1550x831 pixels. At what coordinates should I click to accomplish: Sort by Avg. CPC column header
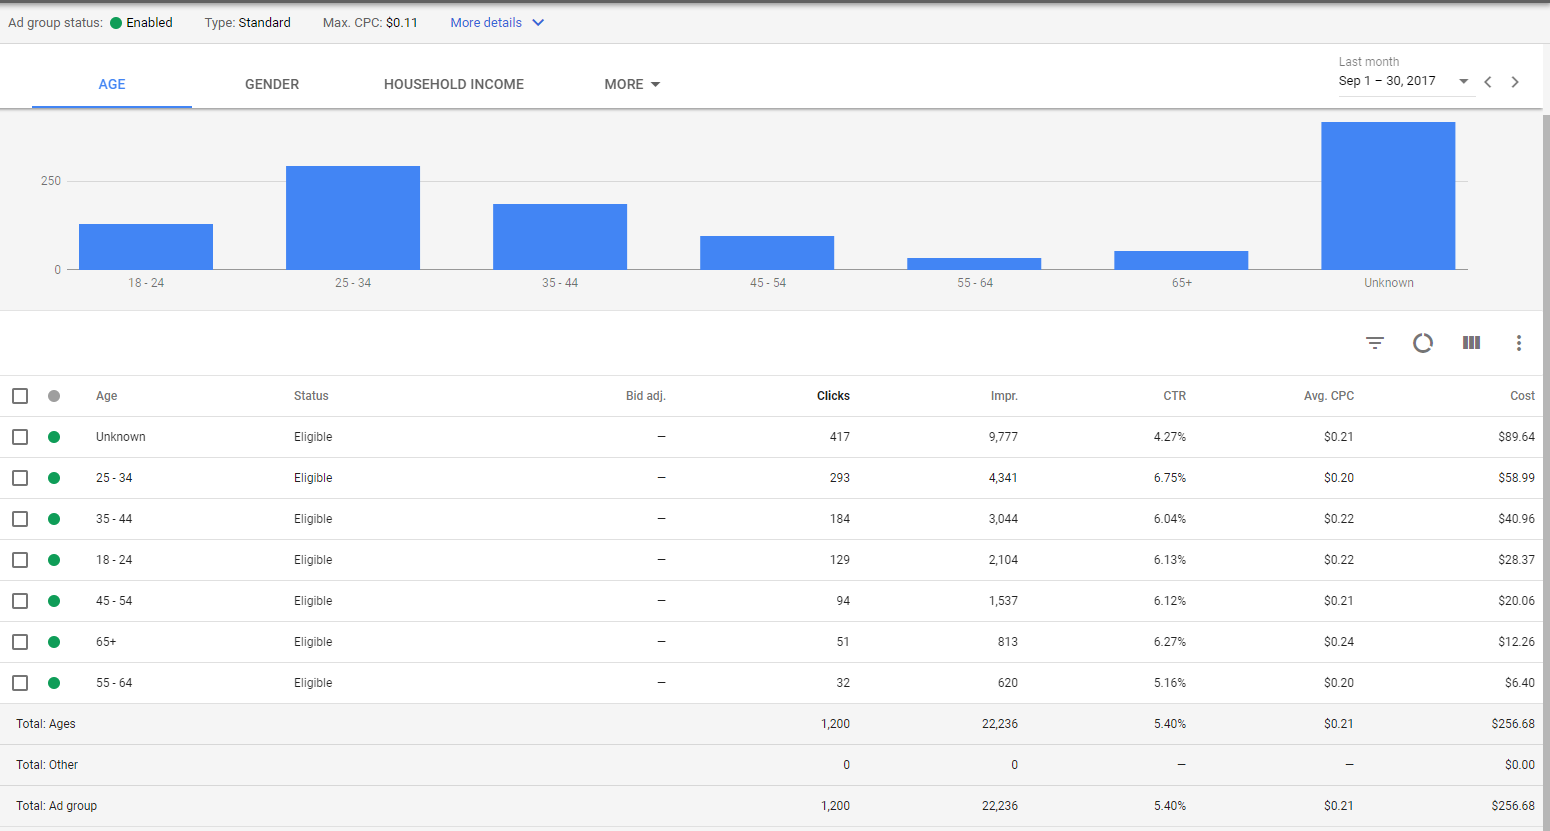tap(1329, 396)
